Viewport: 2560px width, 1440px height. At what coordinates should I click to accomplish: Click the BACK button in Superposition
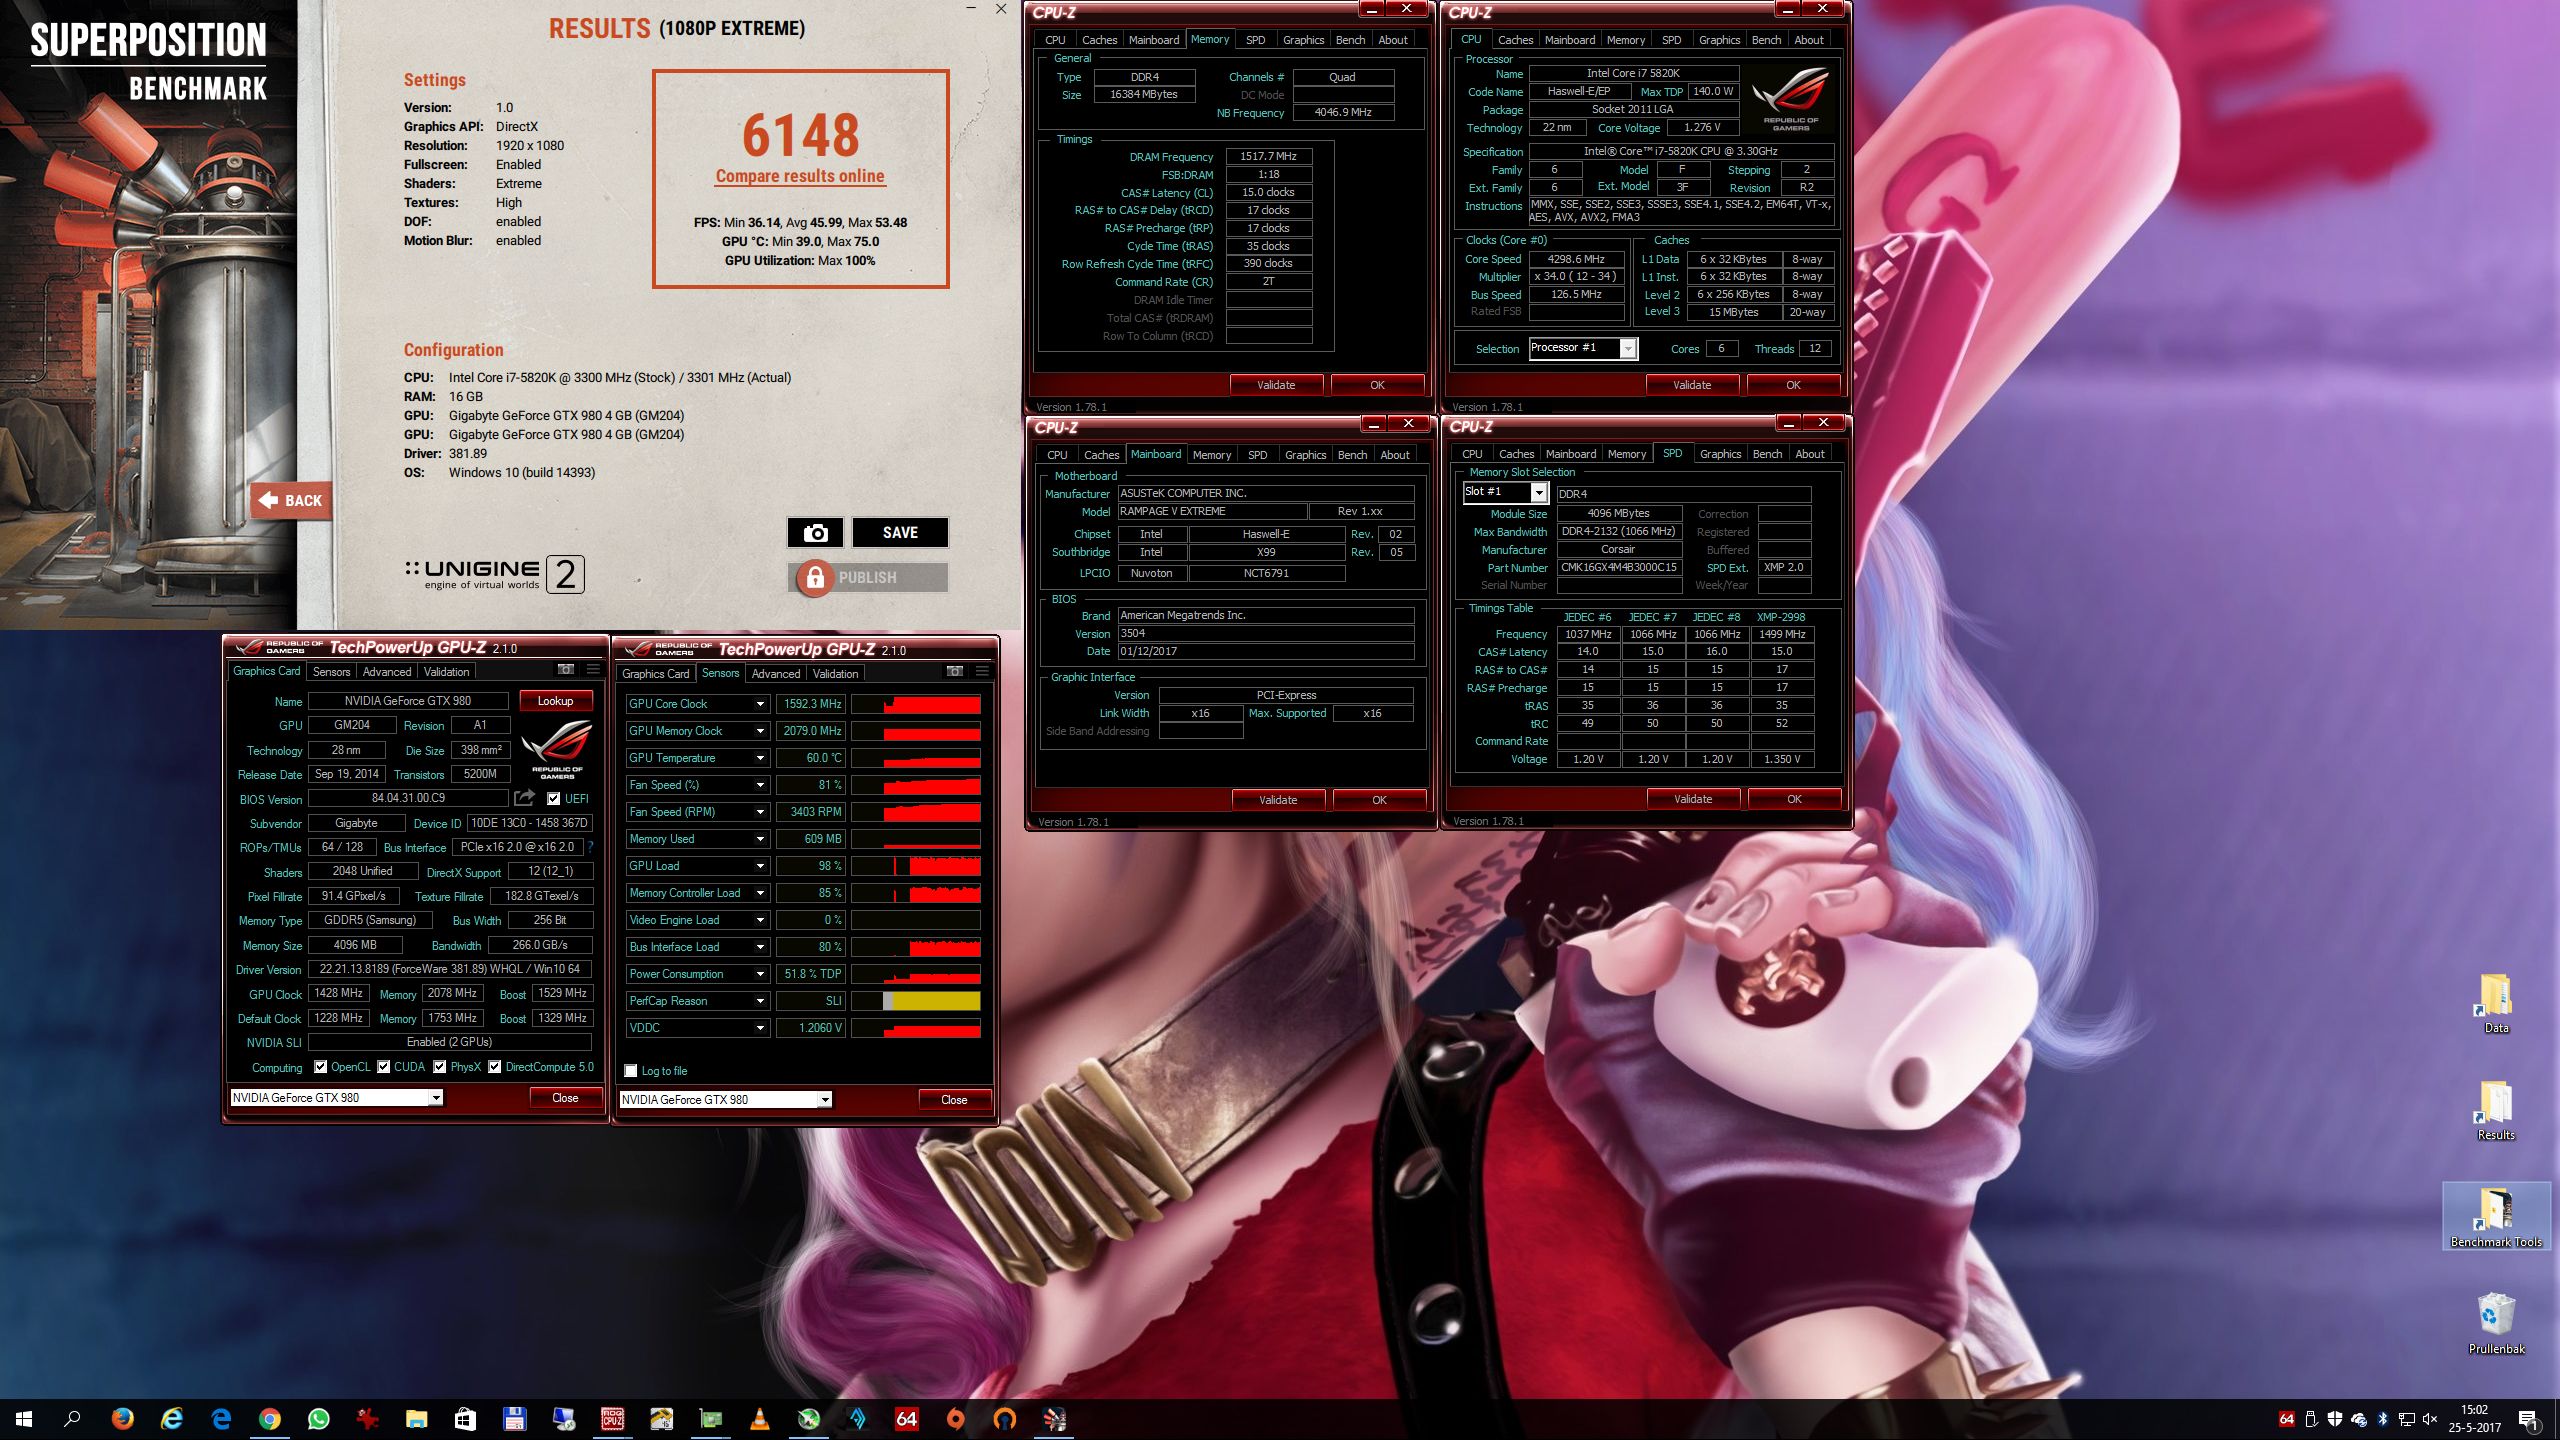point(291,500)
